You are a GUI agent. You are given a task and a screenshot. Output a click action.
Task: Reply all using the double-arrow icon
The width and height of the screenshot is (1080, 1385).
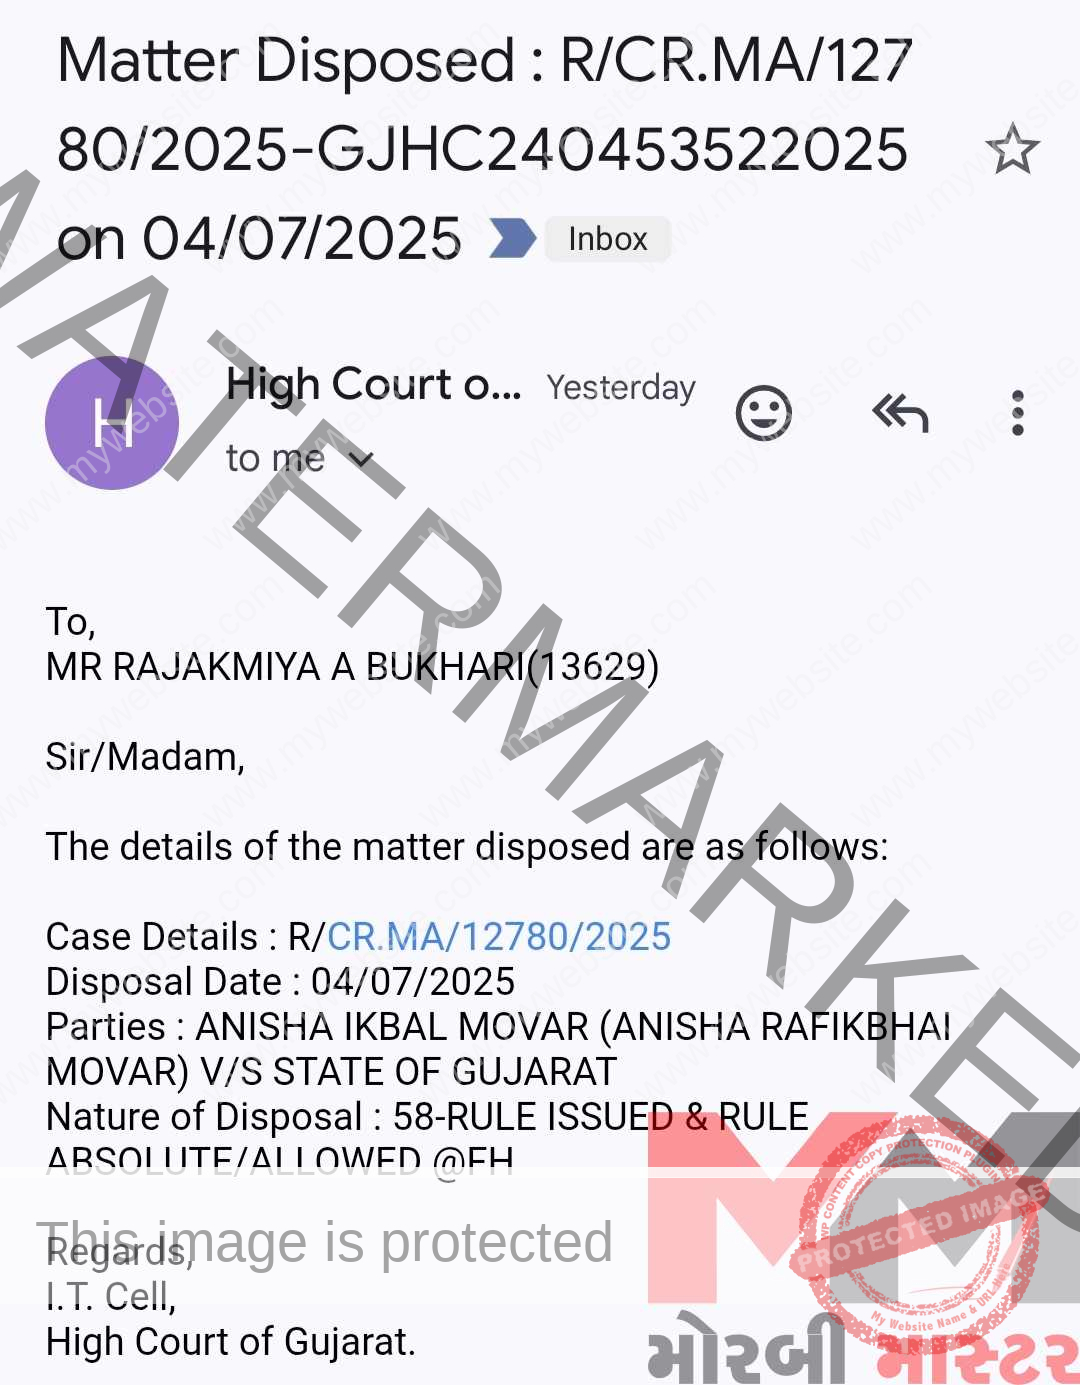click(x=900, y=412)
